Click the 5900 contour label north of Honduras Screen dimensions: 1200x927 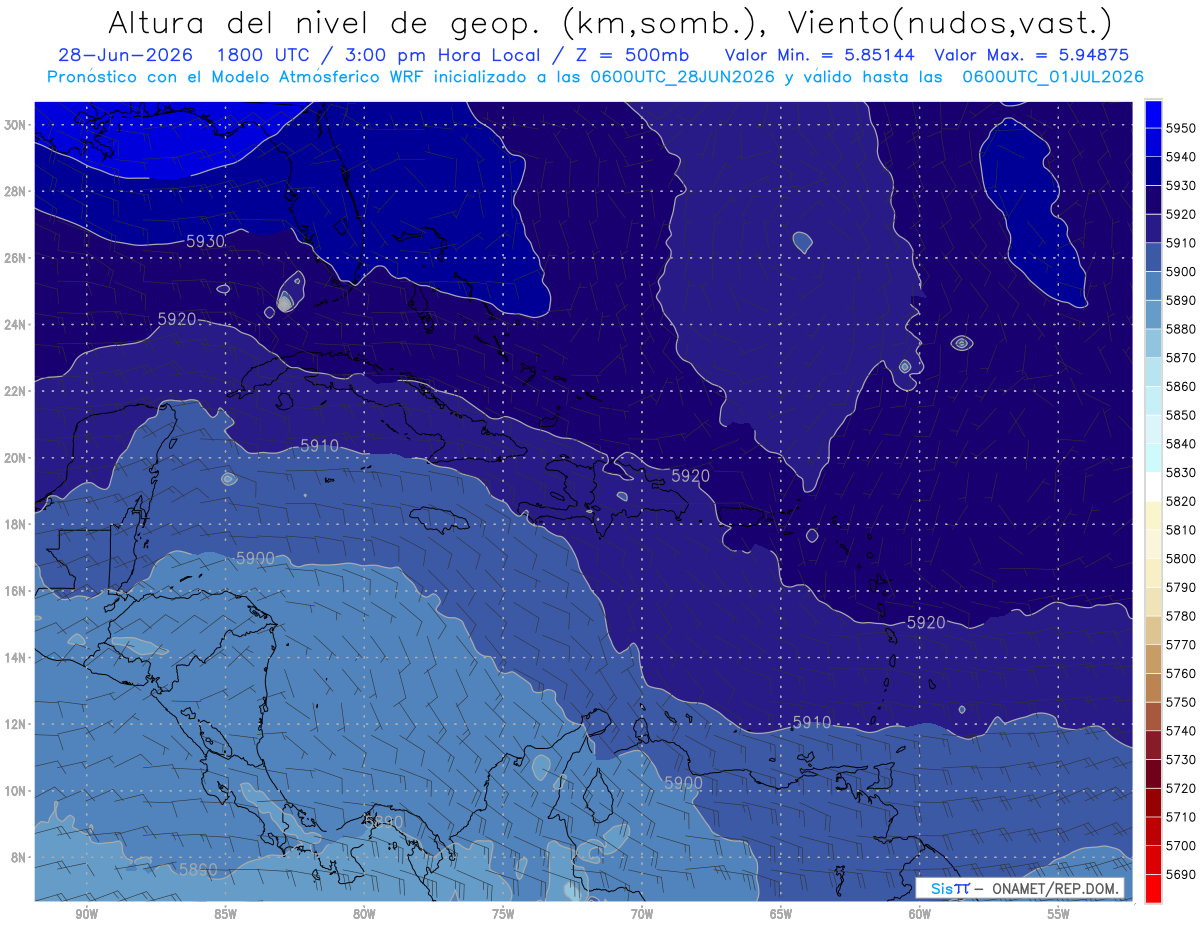coord(256,558)
